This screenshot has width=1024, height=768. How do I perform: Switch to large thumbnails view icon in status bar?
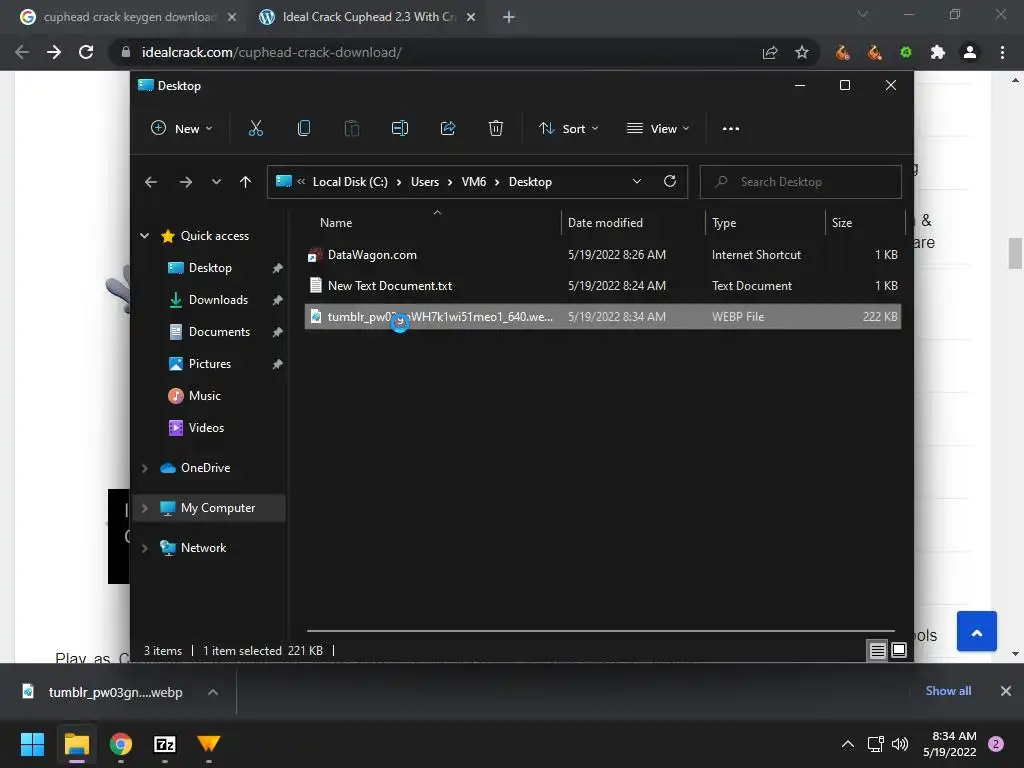click(899, 650)
